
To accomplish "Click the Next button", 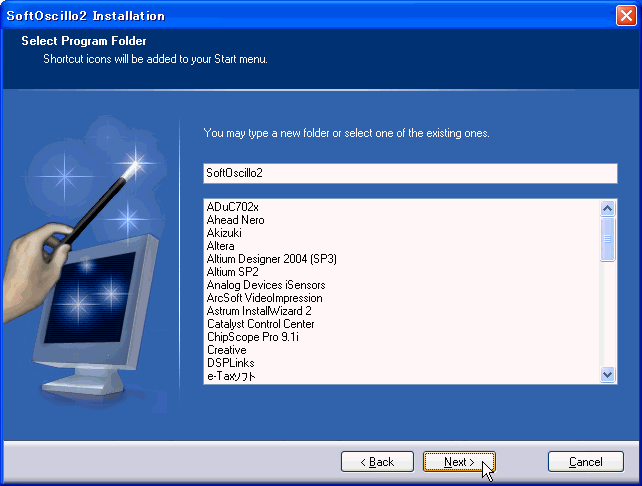I will pyautogui.click(x=459, y=462).
